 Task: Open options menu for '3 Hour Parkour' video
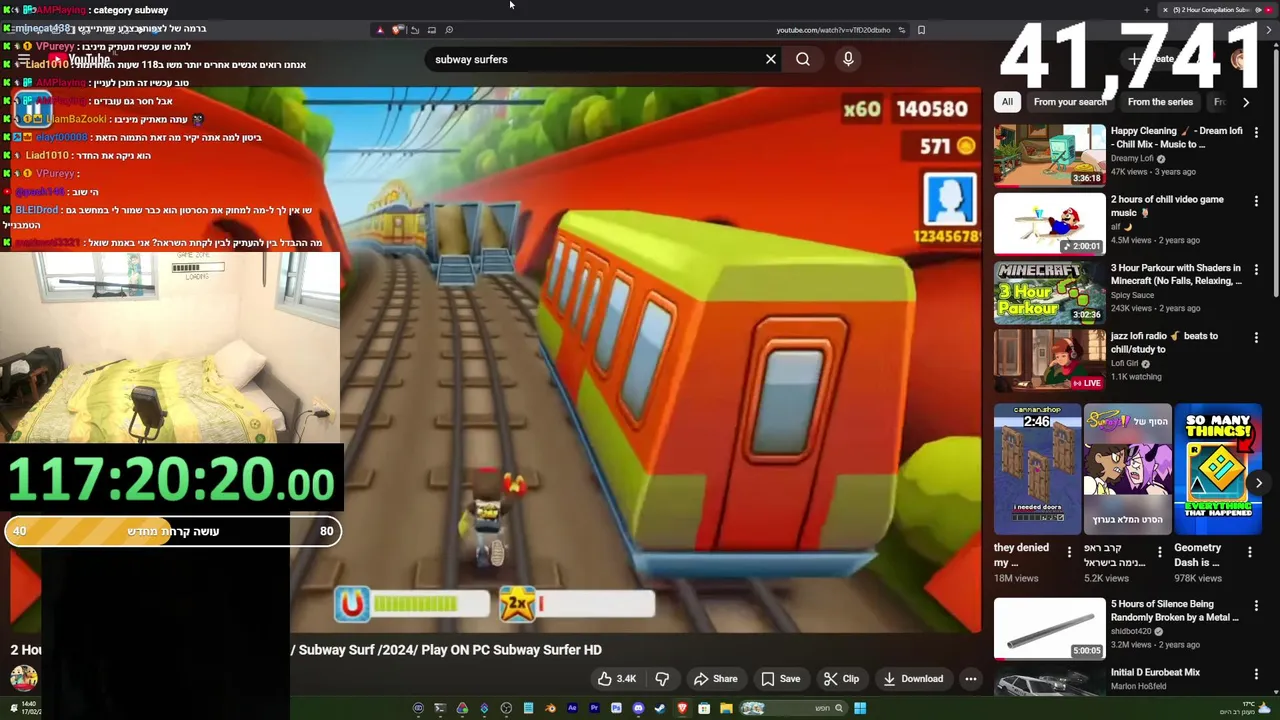[x=1256, y=270]
